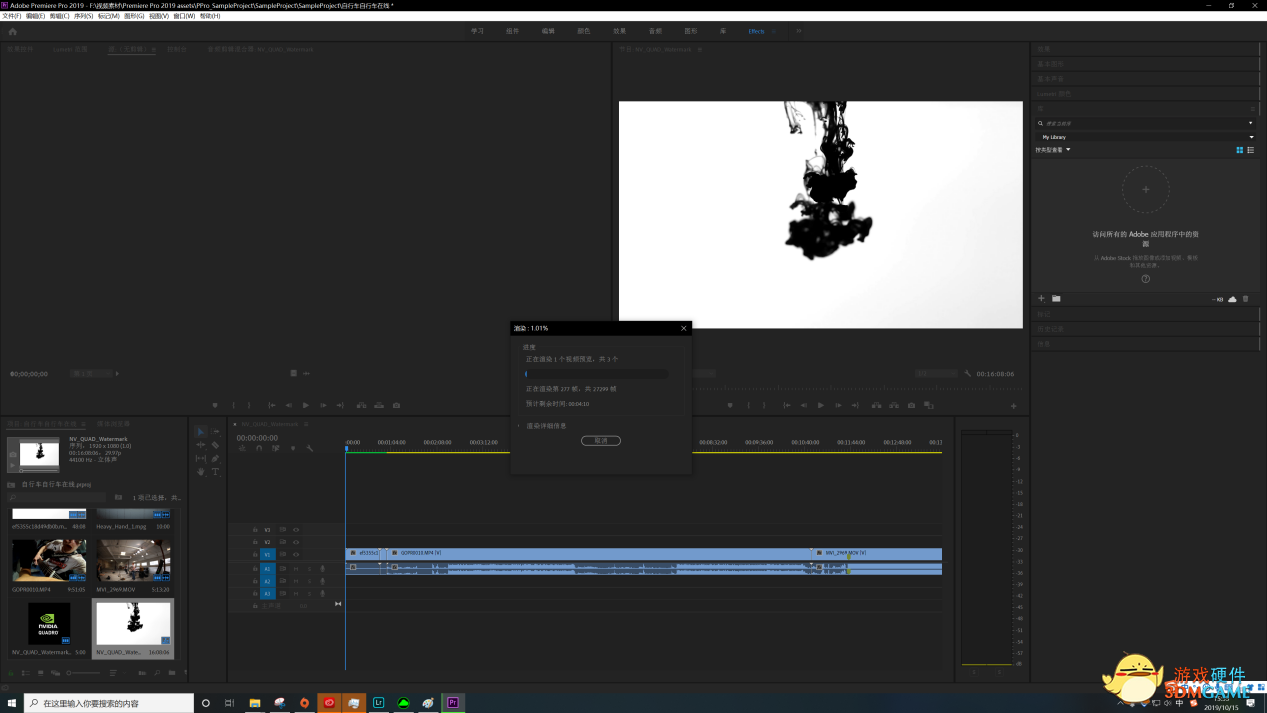1267x713 pixels.
Task: Toggle A3 track targeting button
Action: (267, 594)
